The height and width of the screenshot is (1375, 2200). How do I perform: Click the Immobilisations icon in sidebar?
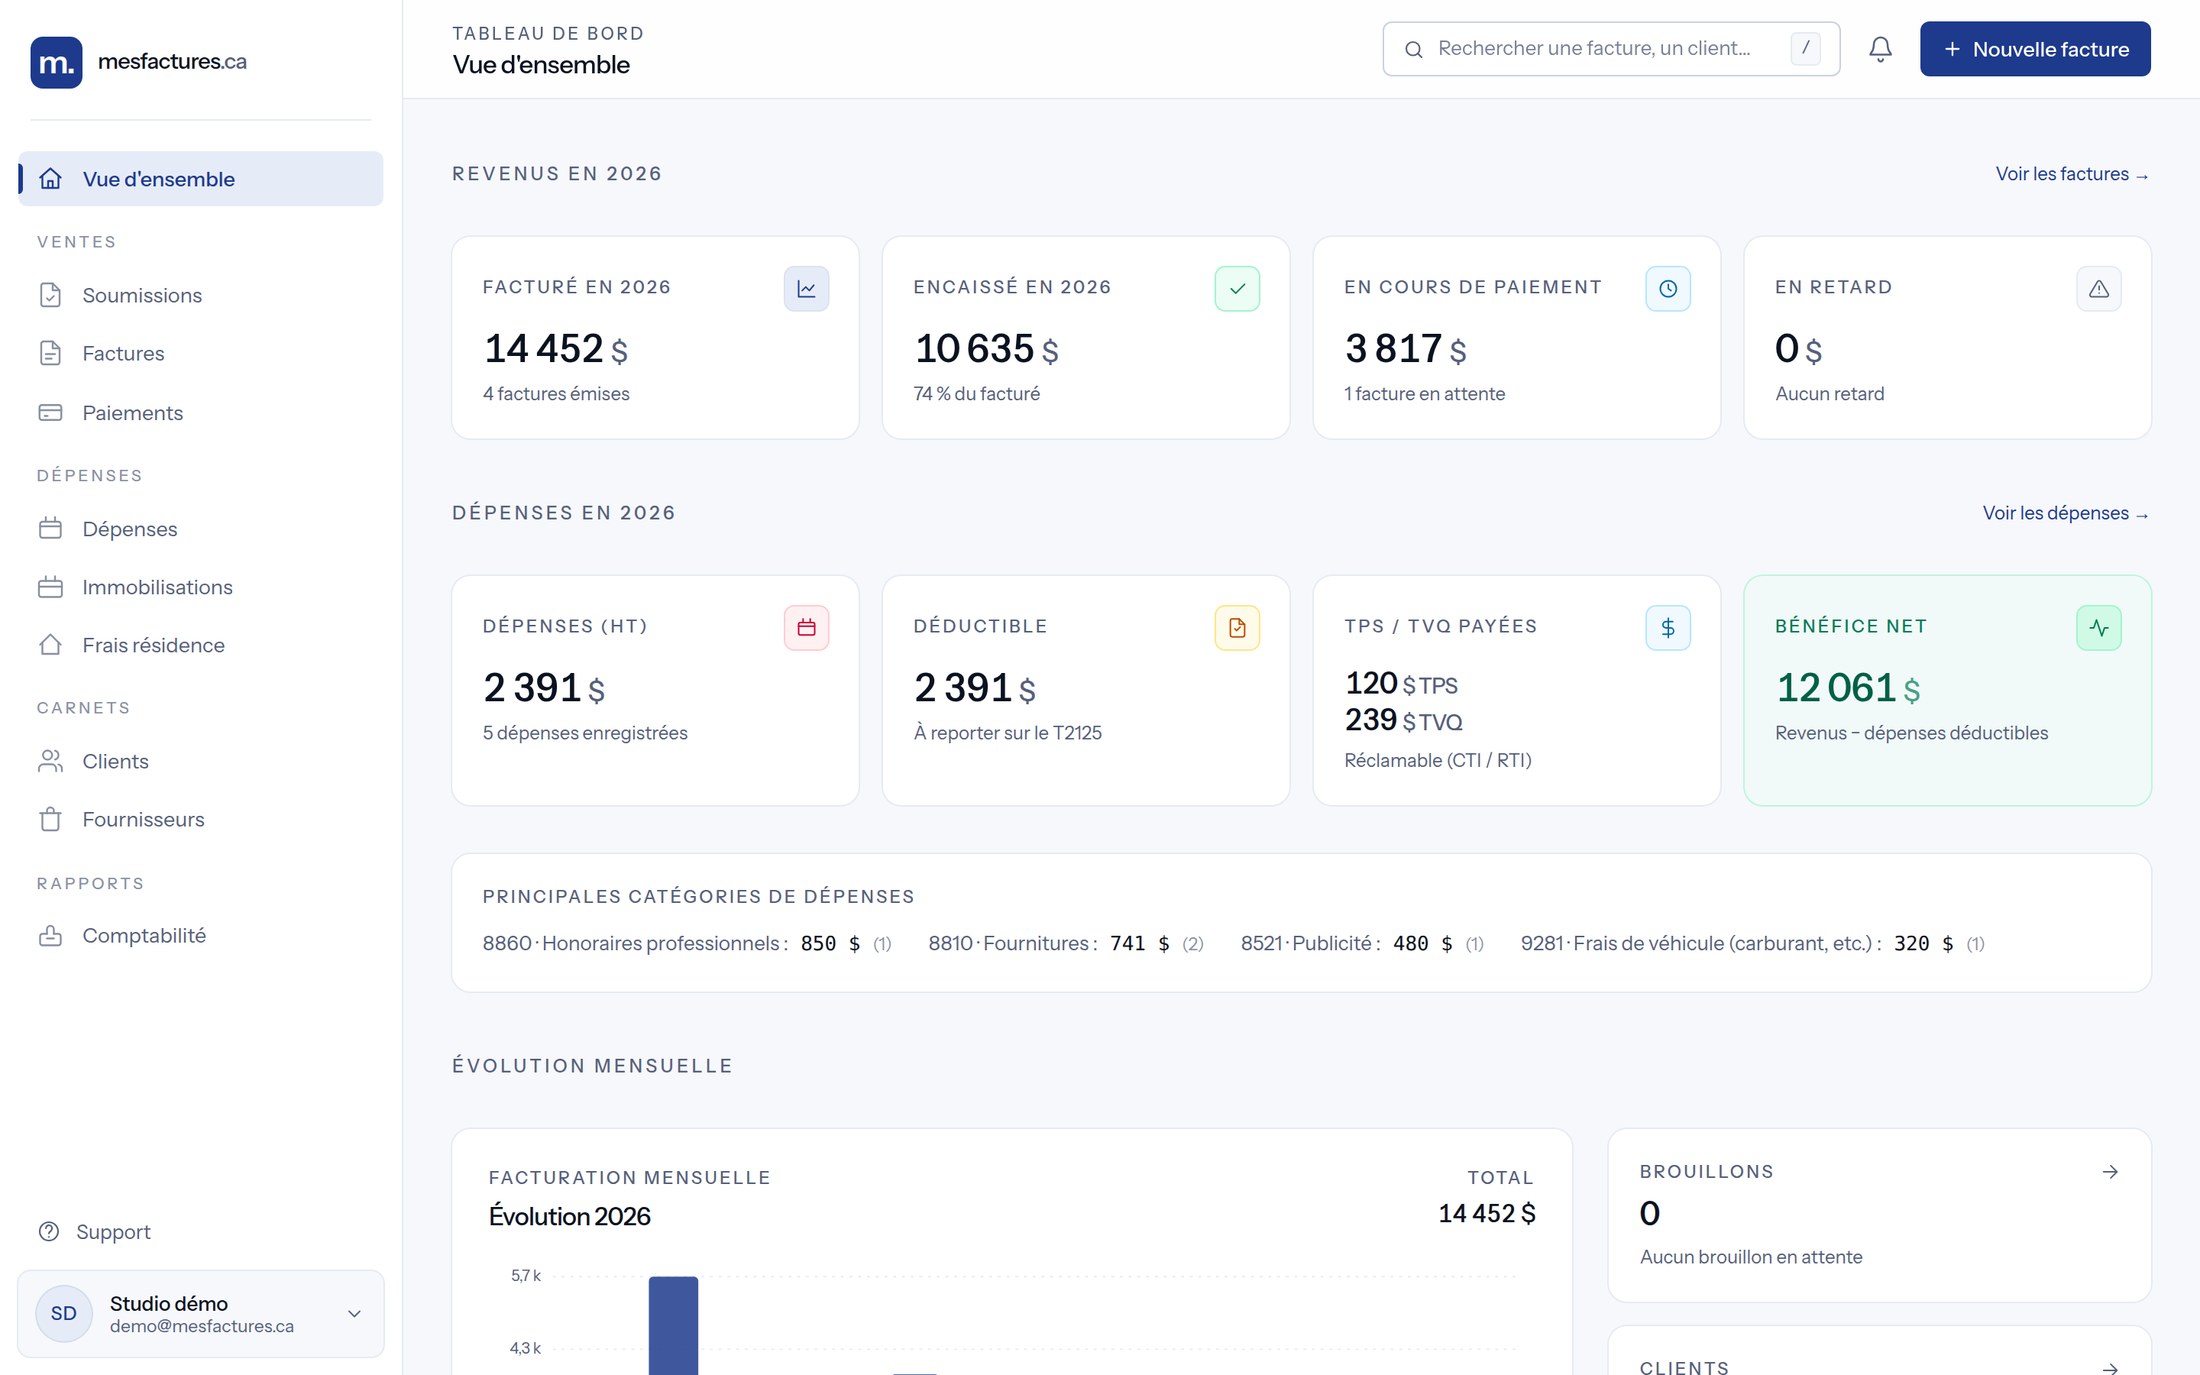click(x=50, y=587)
